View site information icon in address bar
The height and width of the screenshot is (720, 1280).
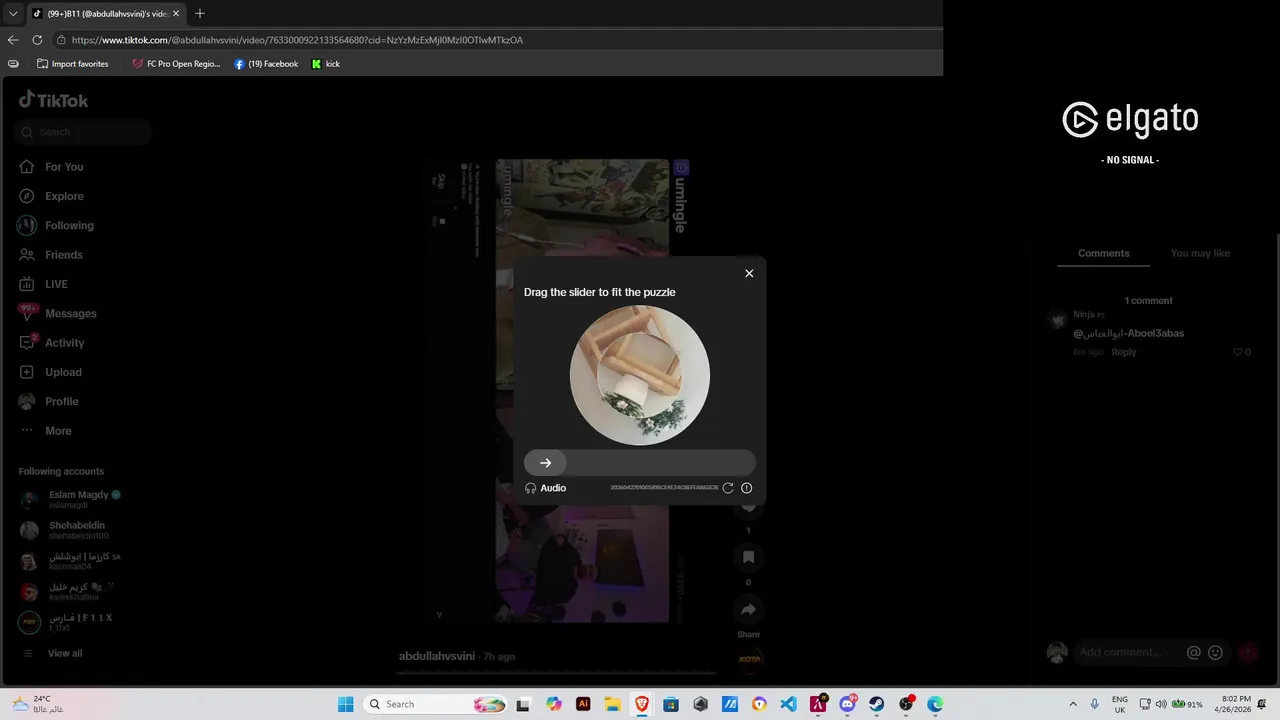click(x=61, y=40)
